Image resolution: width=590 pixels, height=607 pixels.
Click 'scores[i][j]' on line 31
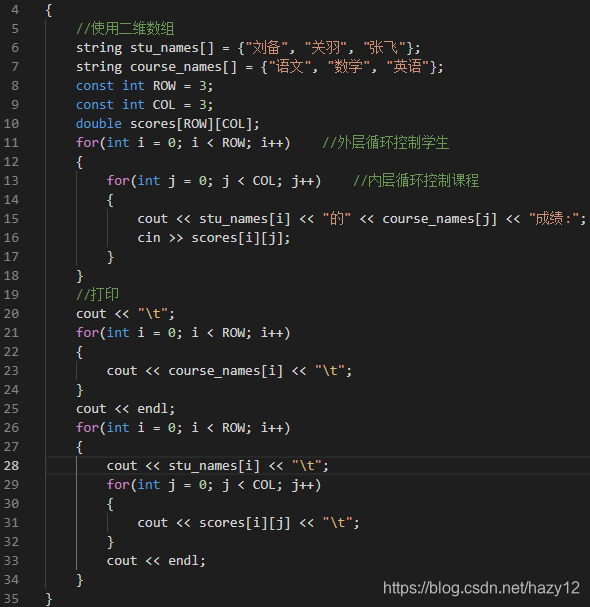pos(245,523)
